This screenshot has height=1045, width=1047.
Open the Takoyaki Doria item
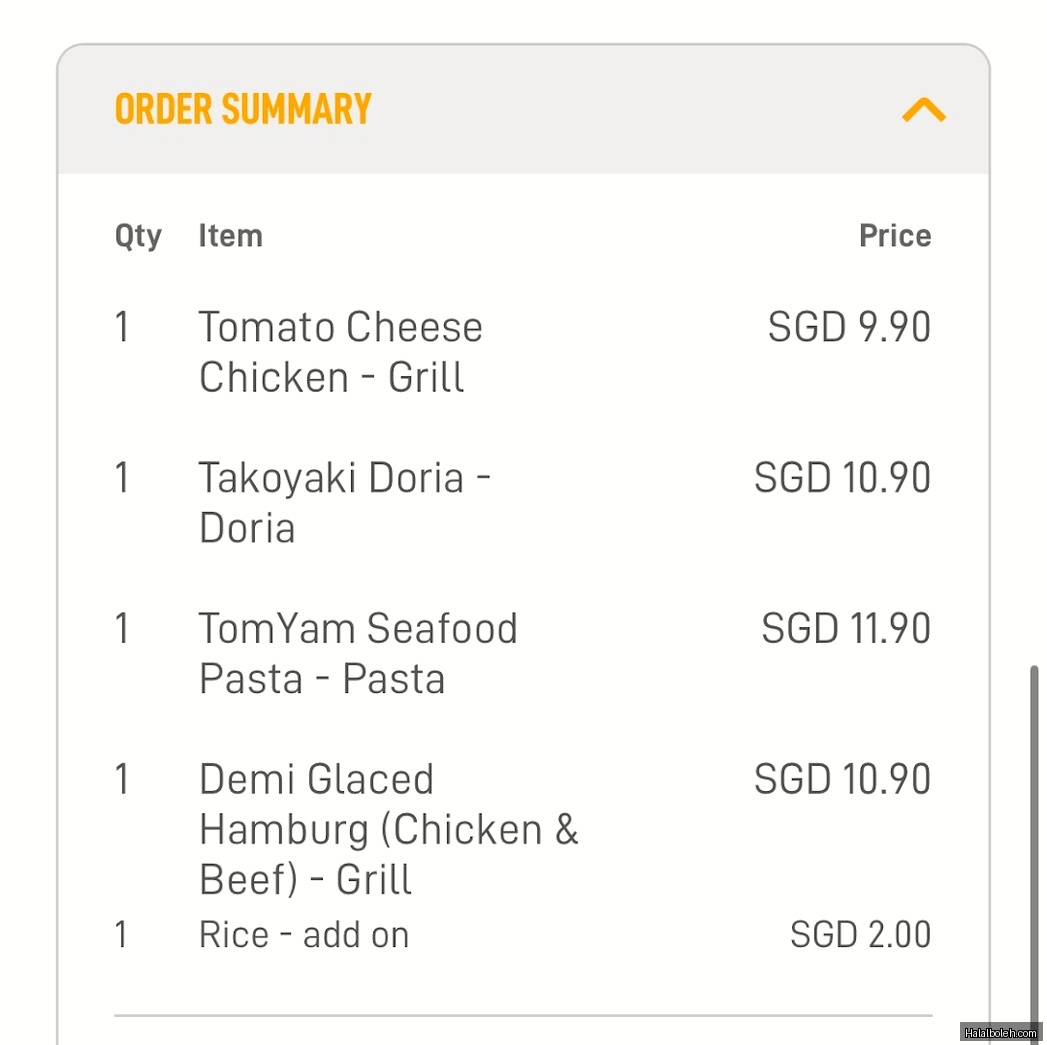tap(344, 502)
